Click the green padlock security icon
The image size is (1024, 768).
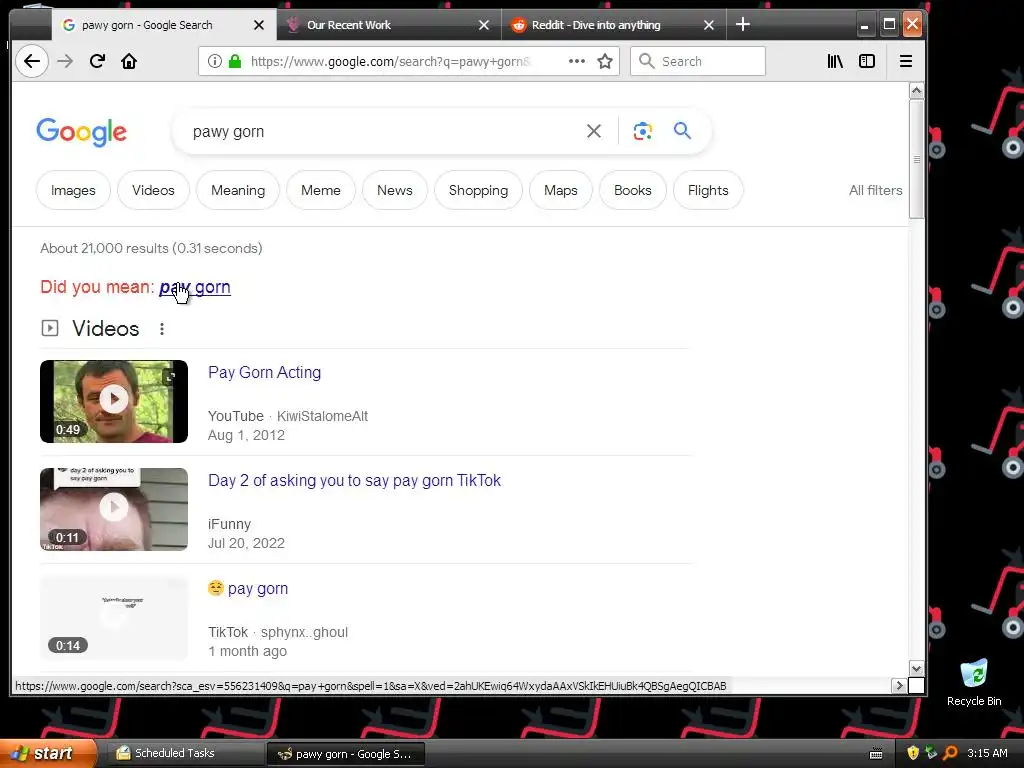(235, 61)
